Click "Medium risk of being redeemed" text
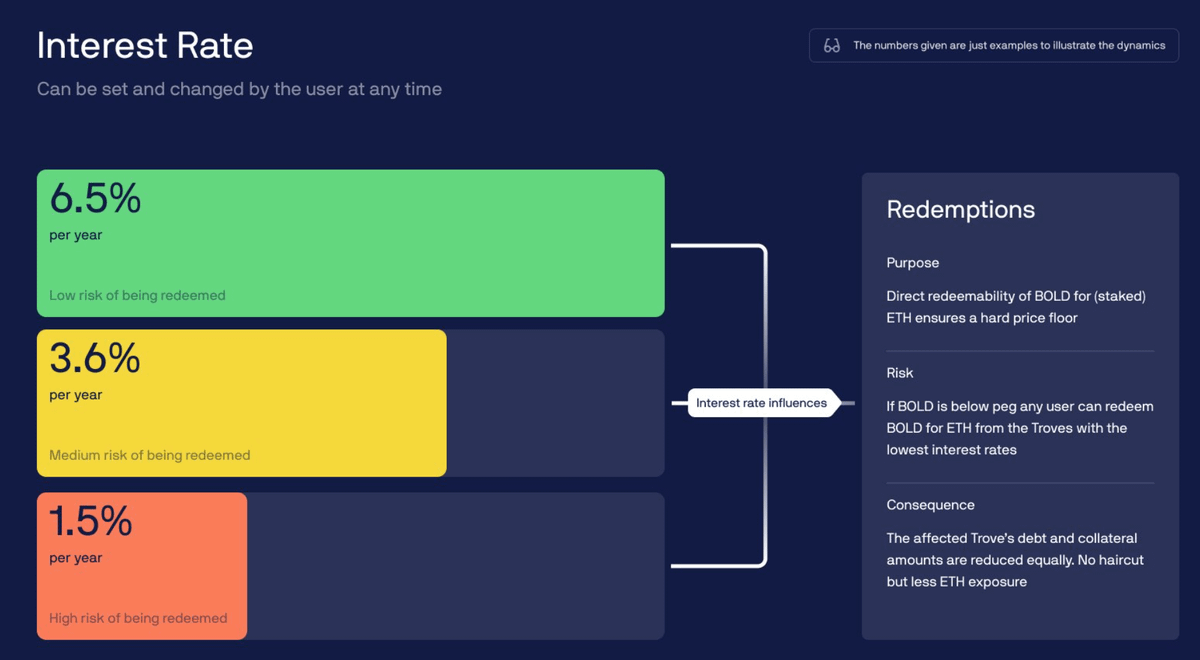 tap(149, 456)
